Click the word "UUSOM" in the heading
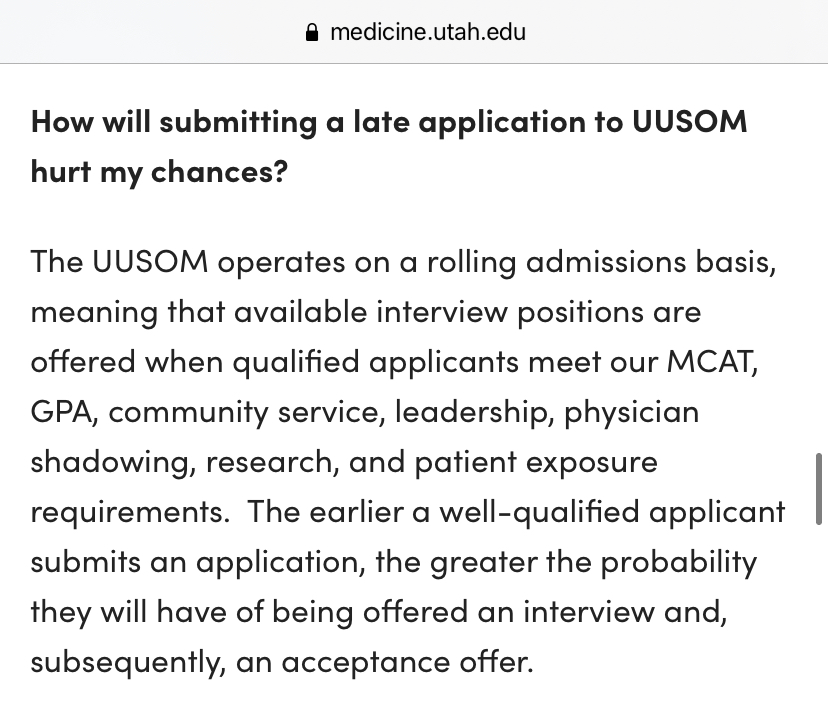 689,122
